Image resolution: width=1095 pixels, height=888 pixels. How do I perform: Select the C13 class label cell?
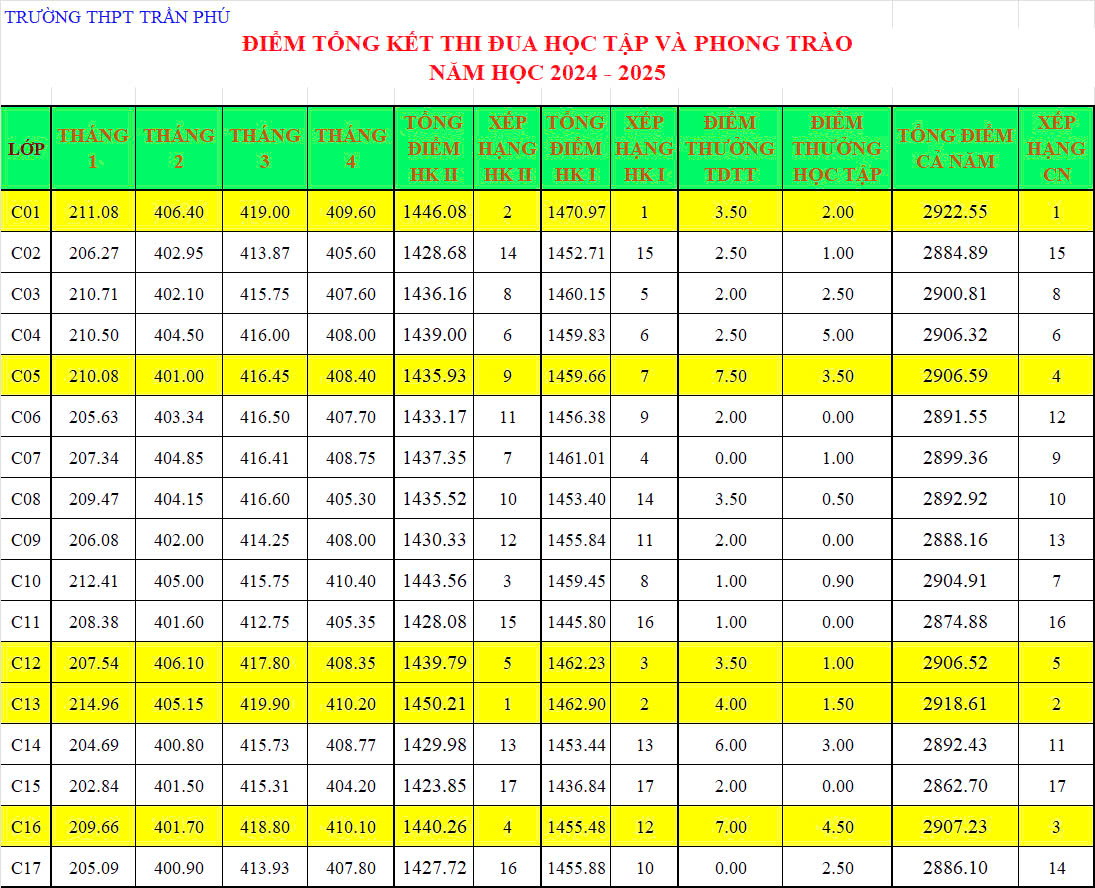point(25,704)
